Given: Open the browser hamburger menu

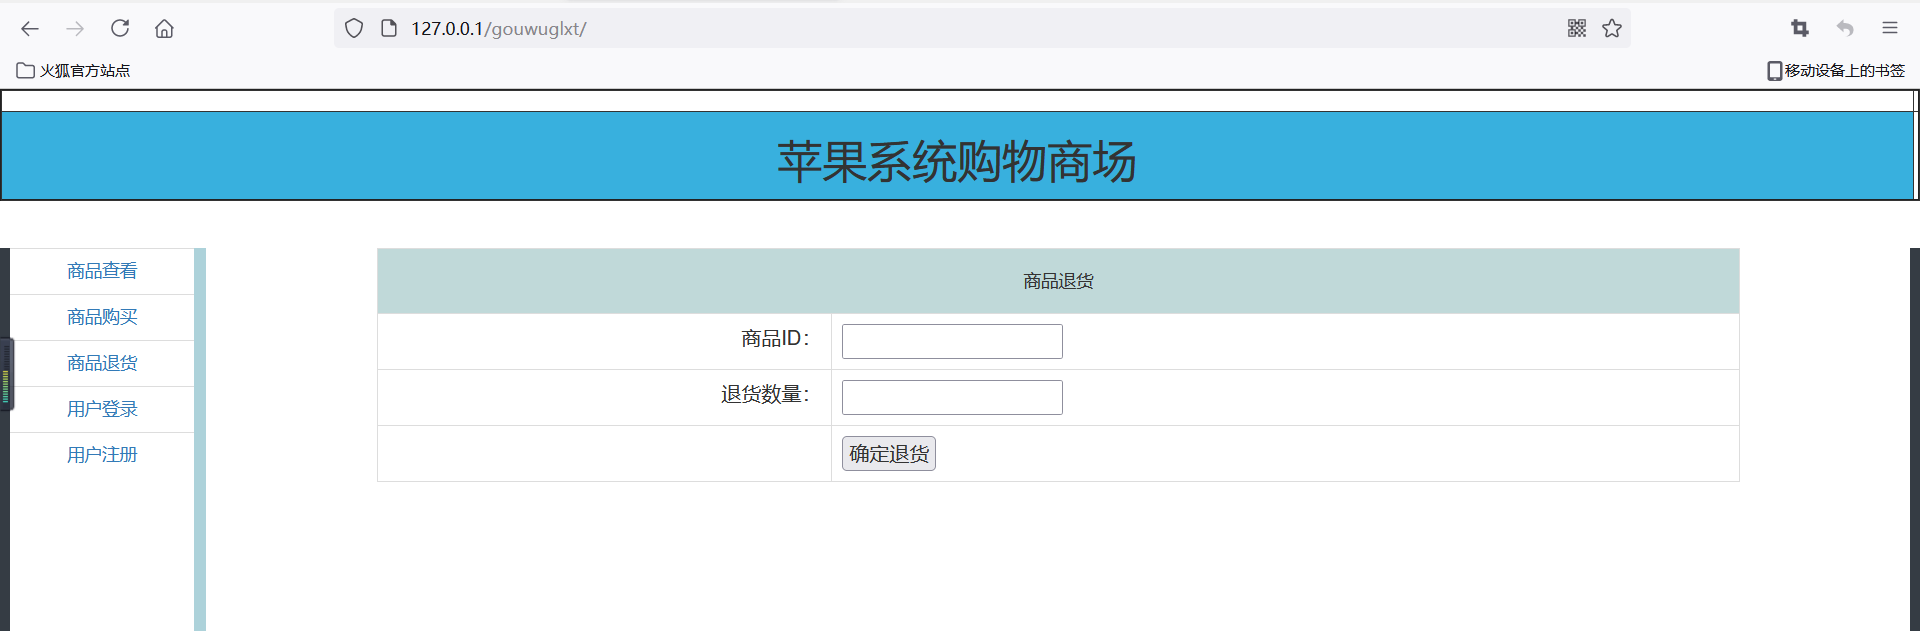Looking at the screenshot, I should [1890, 29].
